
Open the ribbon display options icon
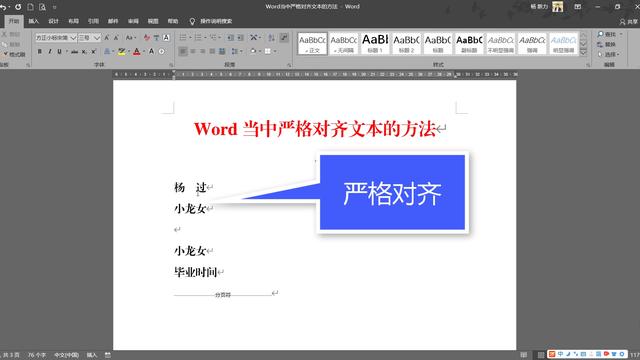(x=578, y=7)
